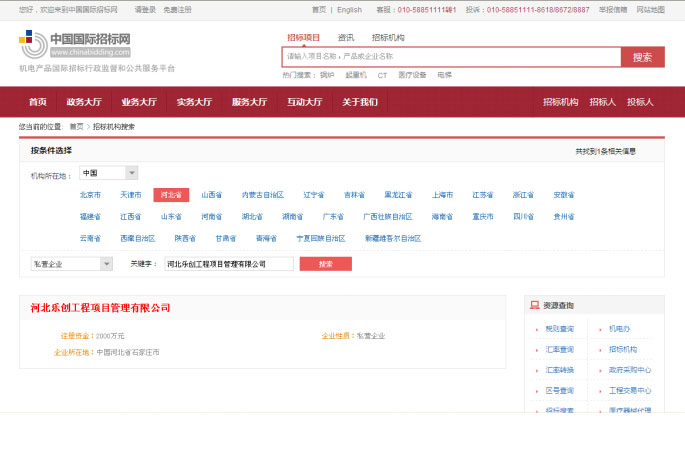
Task: Open the 中国 country dropdown
Action: point(108,173)
